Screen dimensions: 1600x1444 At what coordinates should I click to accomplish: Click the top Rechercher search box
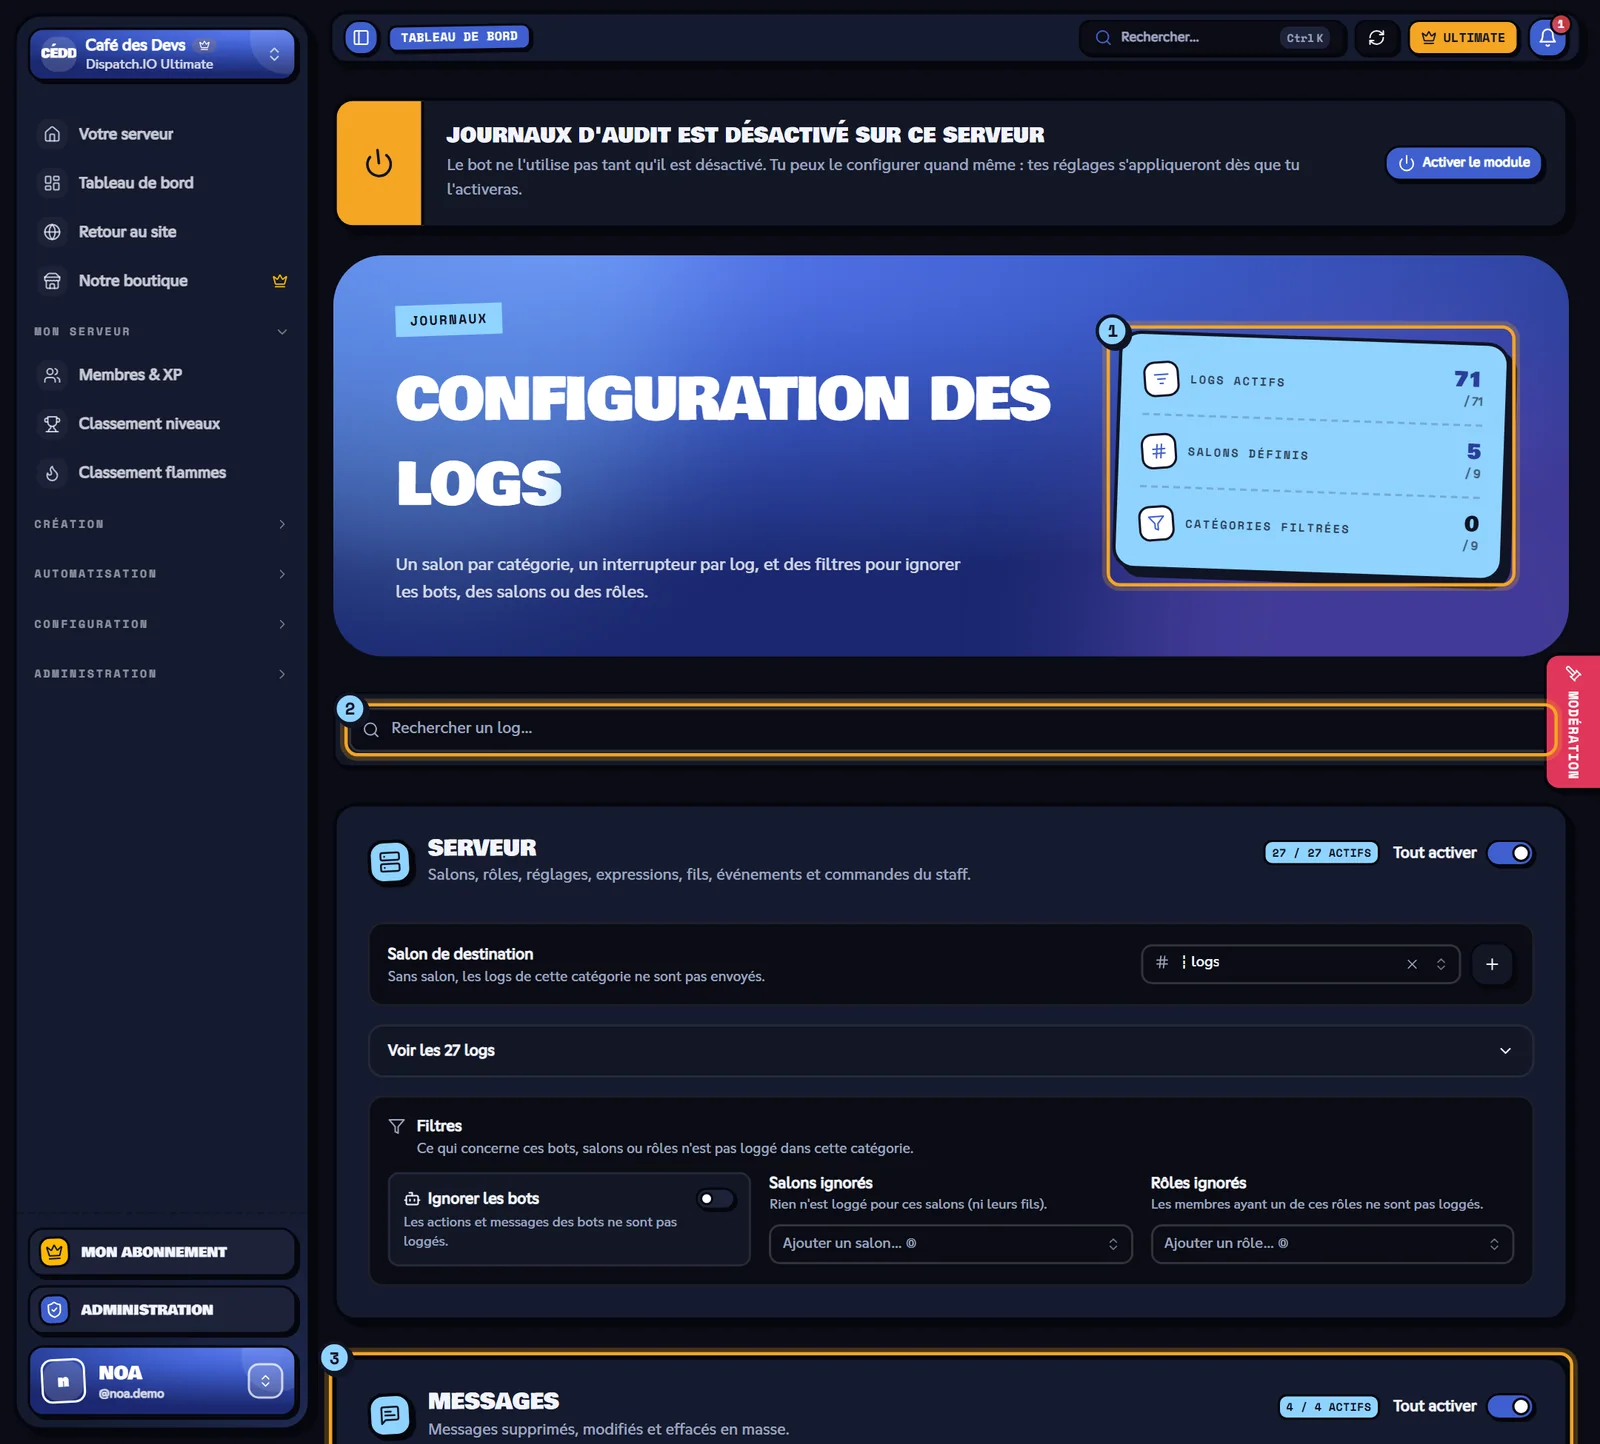pos(1212,38)
